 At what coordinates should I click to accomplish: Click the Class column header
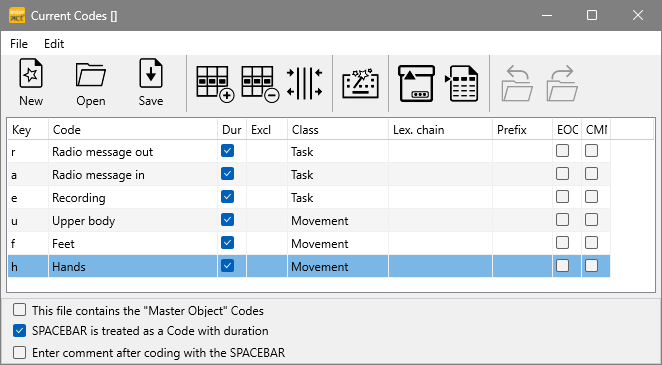pyautogui.click(x=338, y=130)
